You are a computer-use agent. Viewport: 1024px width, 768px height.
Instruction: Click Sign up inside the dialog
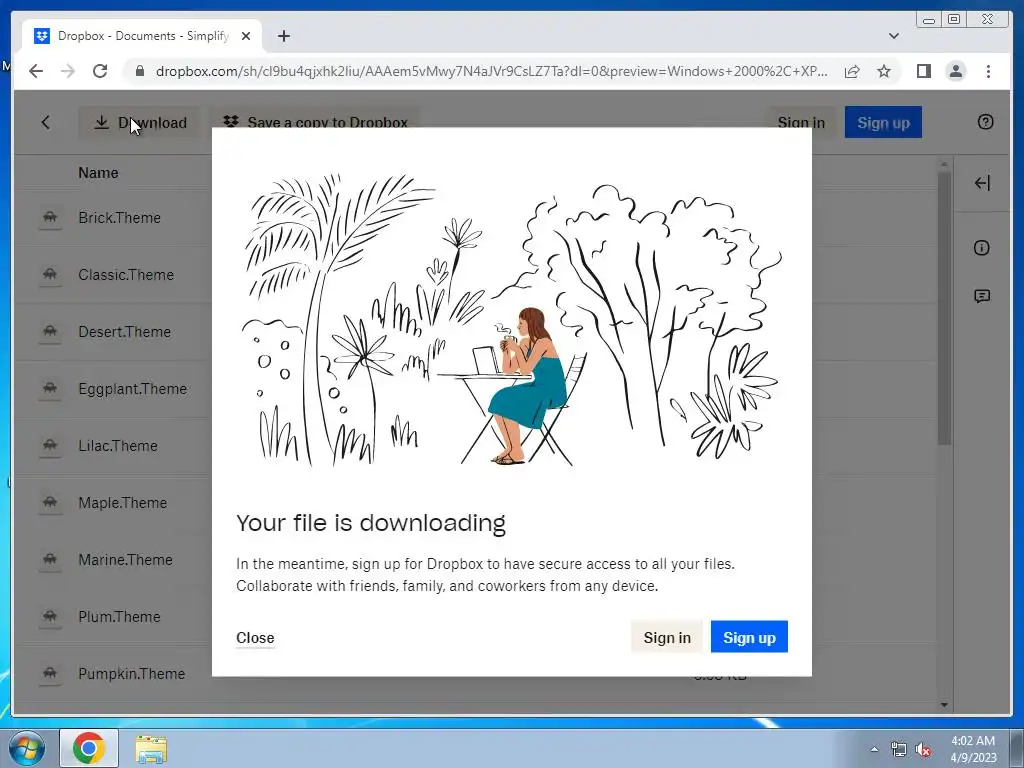pos(749,637)
